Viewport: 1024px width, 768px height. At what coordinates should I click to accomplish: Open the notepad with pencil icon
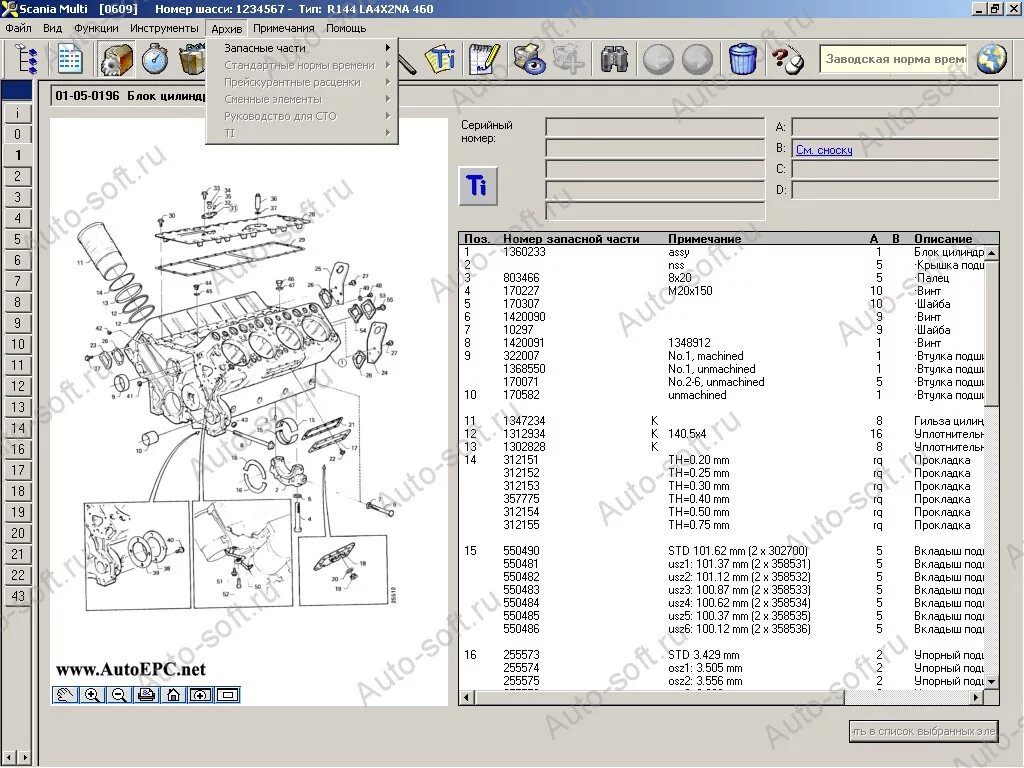pos(484,59)
